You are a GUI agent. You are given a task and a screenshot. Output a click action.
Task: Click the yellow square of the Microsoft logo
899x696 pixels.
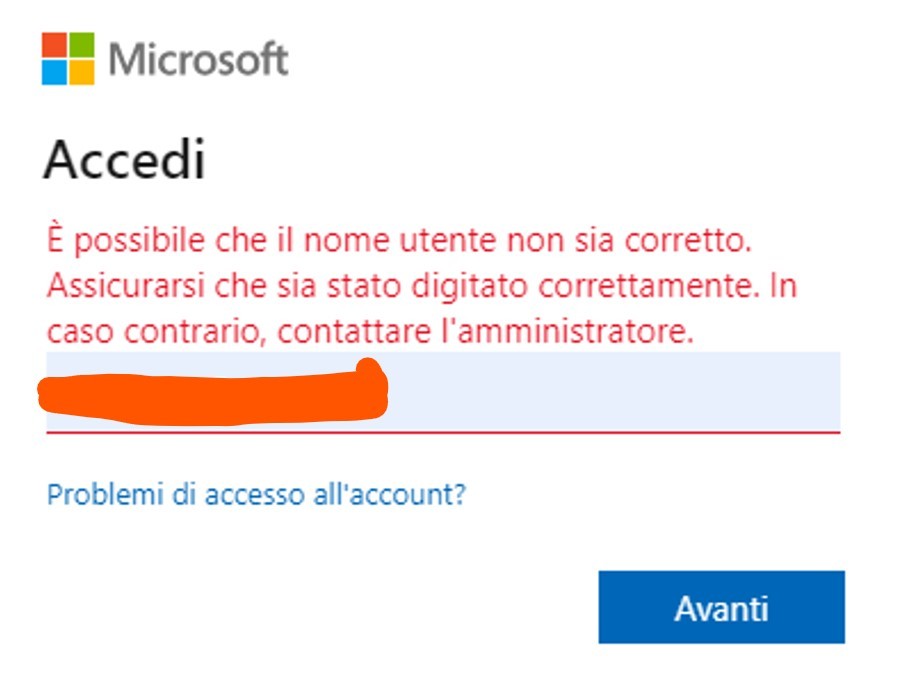82,72
